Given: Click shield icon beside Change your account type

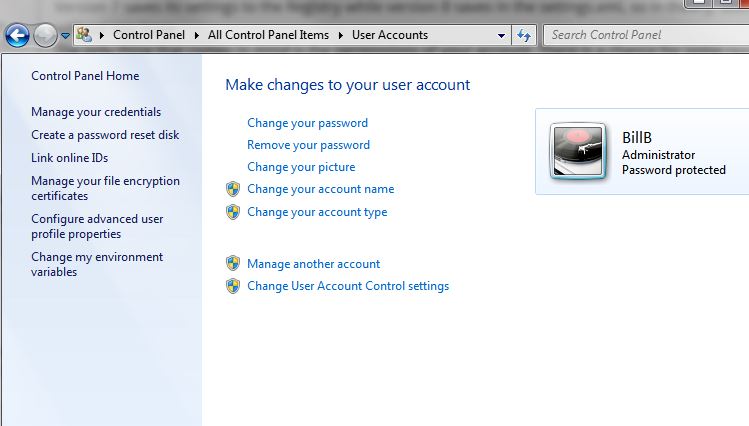Looking at the screenshot, I should pyautogui.click(x=233, y=212).
